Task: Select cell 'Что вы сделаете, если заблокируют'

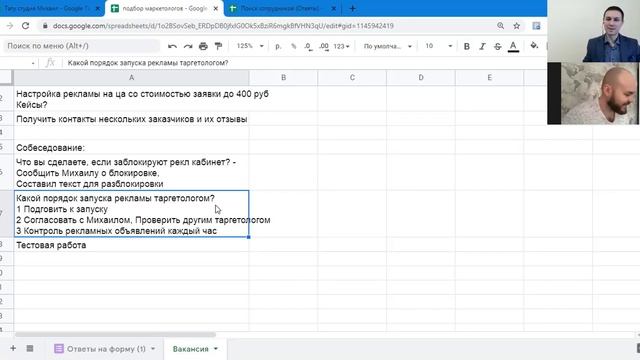Action: (x=131, y=173)
